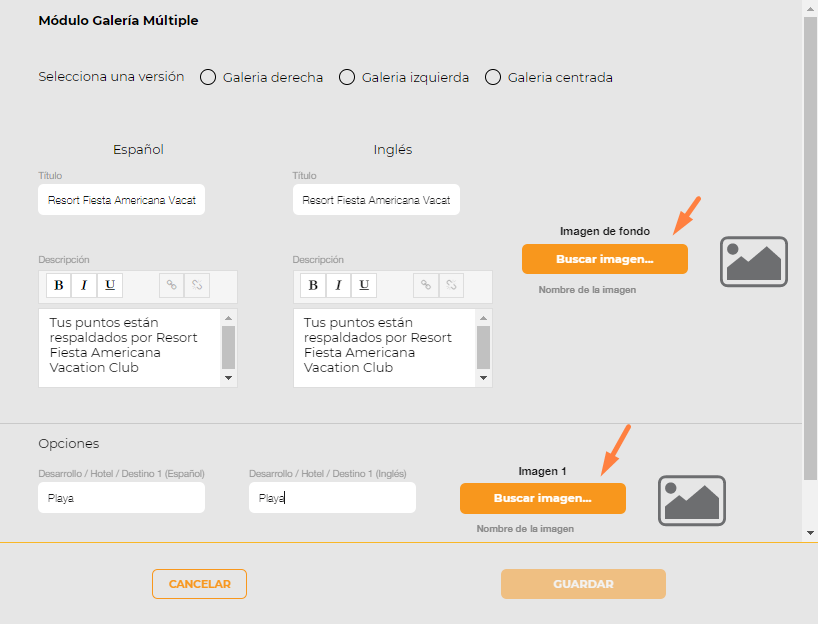This screenshot has width=818, height=624.
Task: Click Buscar imagen for Imagen 1
Action: click(543, 498)
